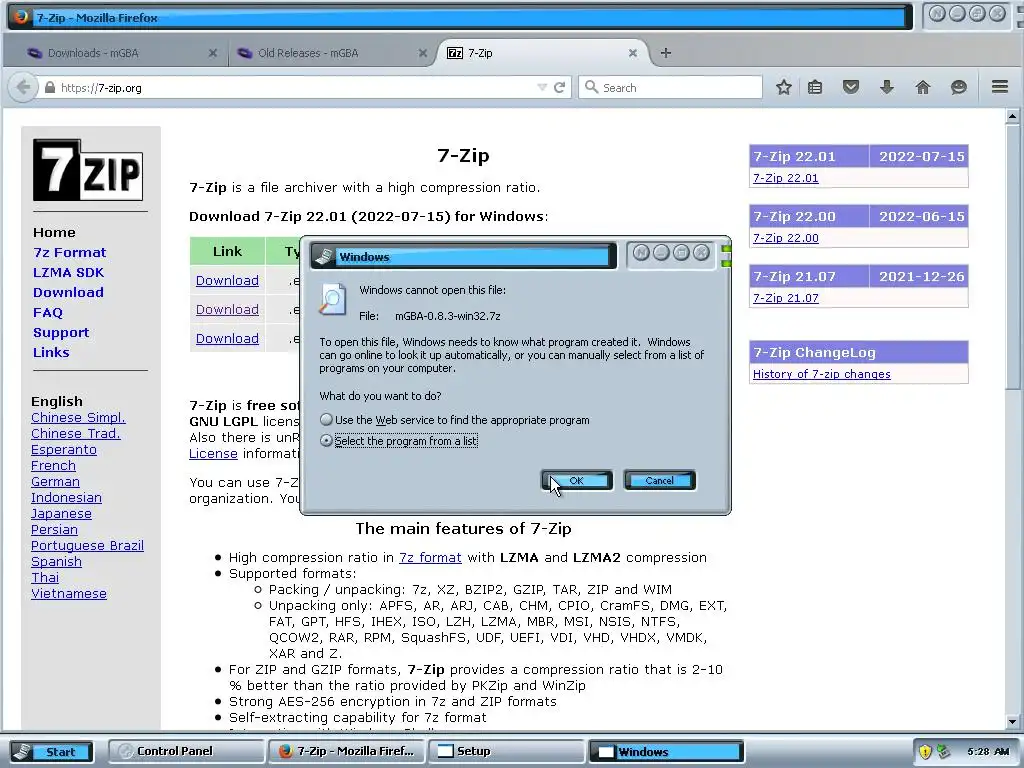
Task: Open the LZMA SDK sidebar link
Action: pos(69,272)
